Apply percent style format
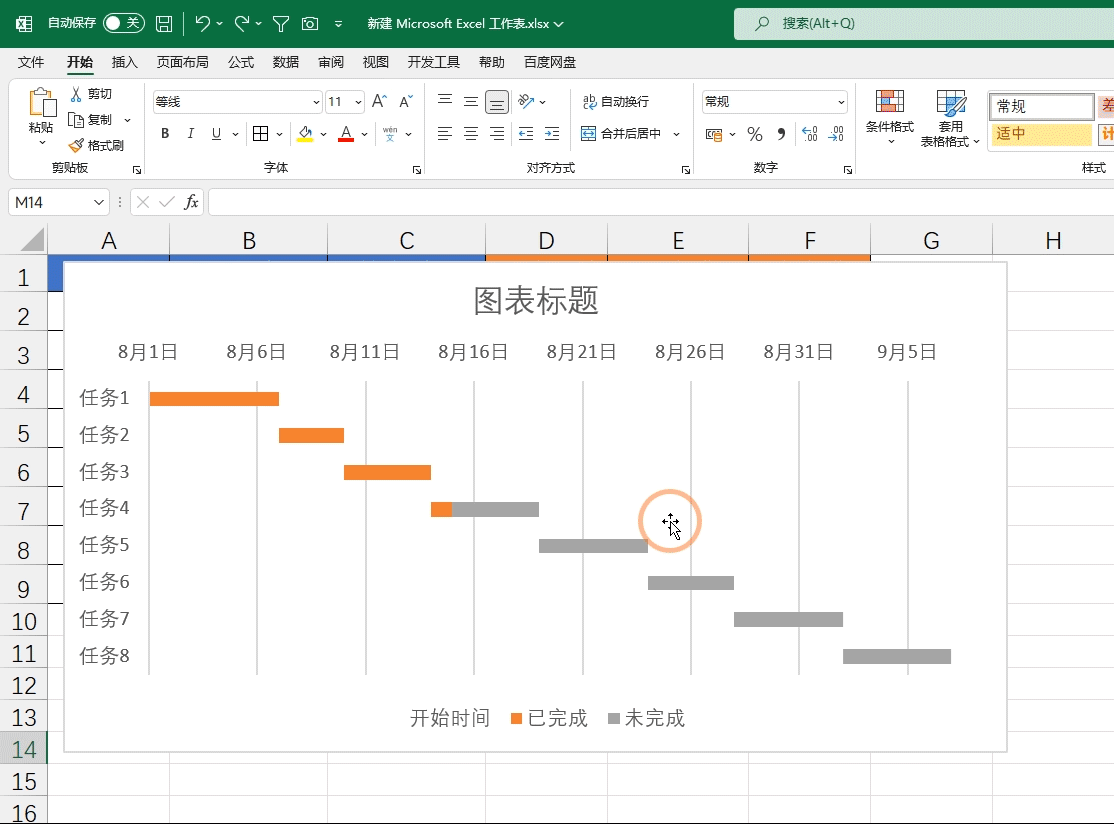The height and width of the screenshot is (824, 1114). click(755, 134)
